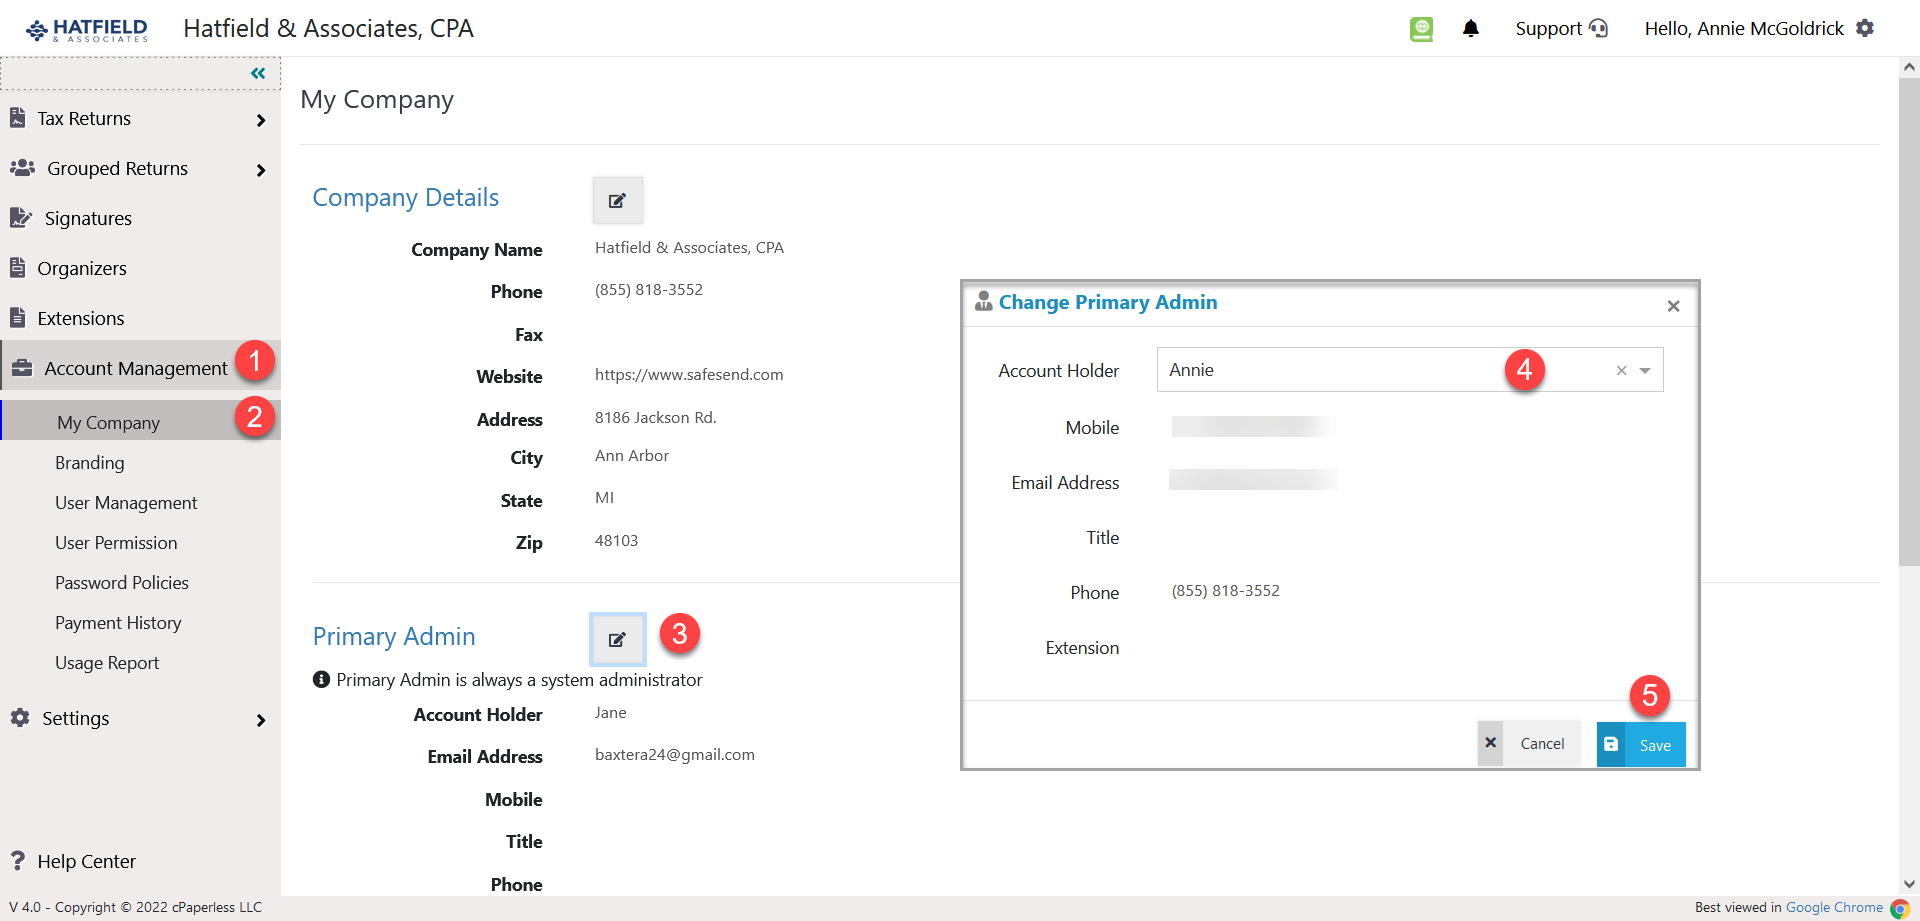Click the green status icon in the top bar
The height and width of the screenshot is (921, 1920).
[x=1421, y=28]
